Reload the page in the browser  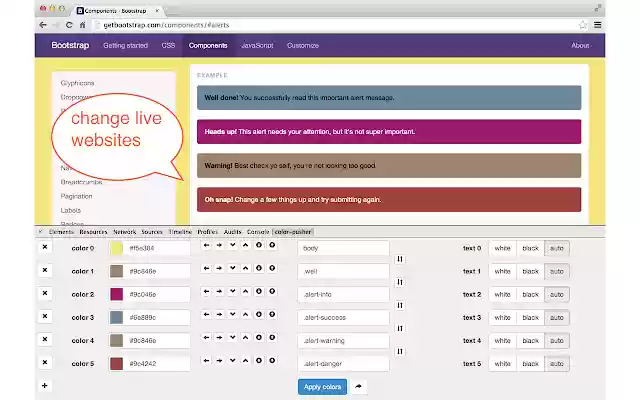[69, 25]
